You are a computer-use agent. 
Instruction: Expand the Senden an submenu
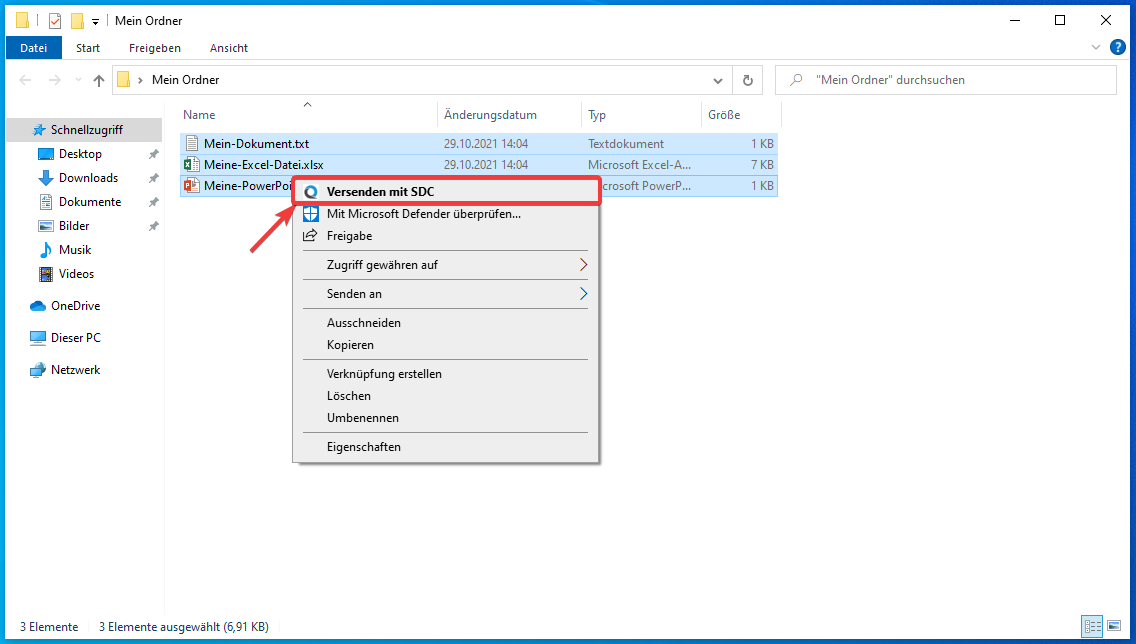click(583, 294)
